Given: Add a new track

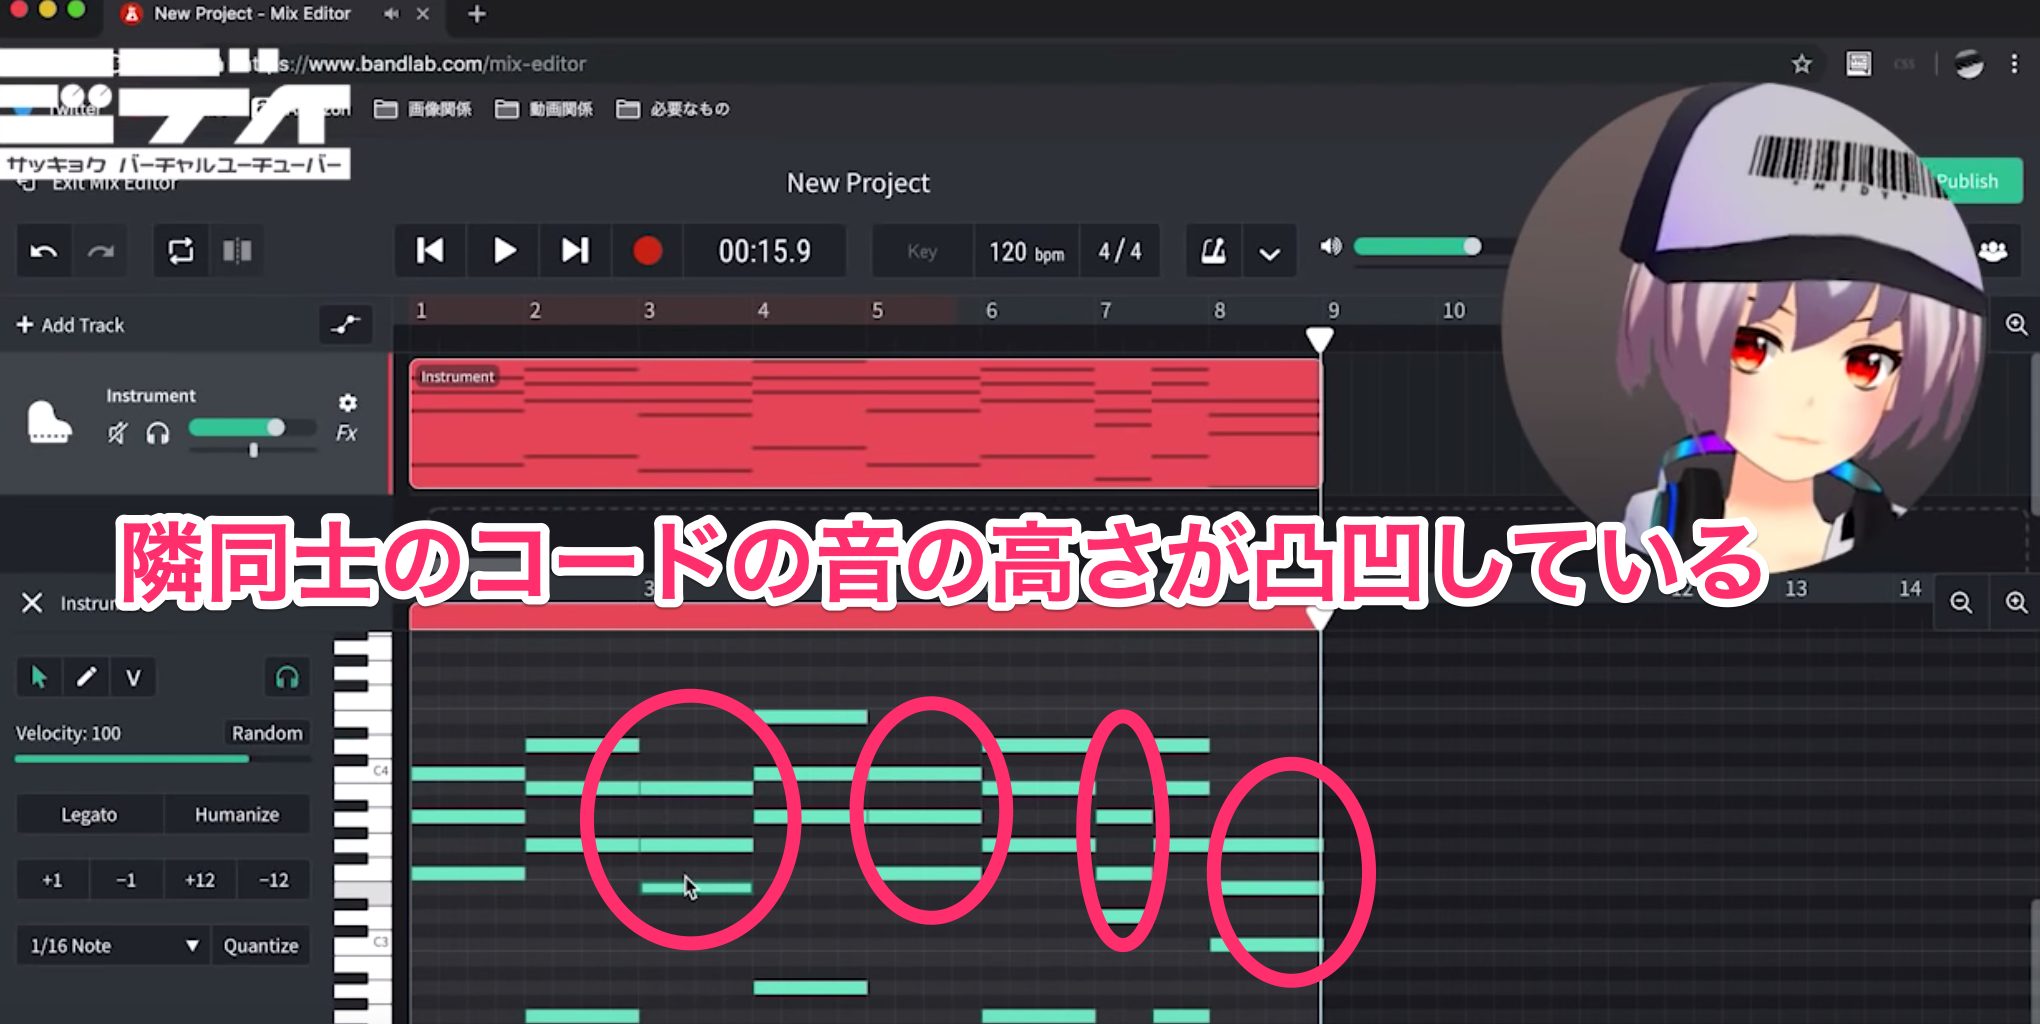Looking at the screenshot, I should point(70,325).
